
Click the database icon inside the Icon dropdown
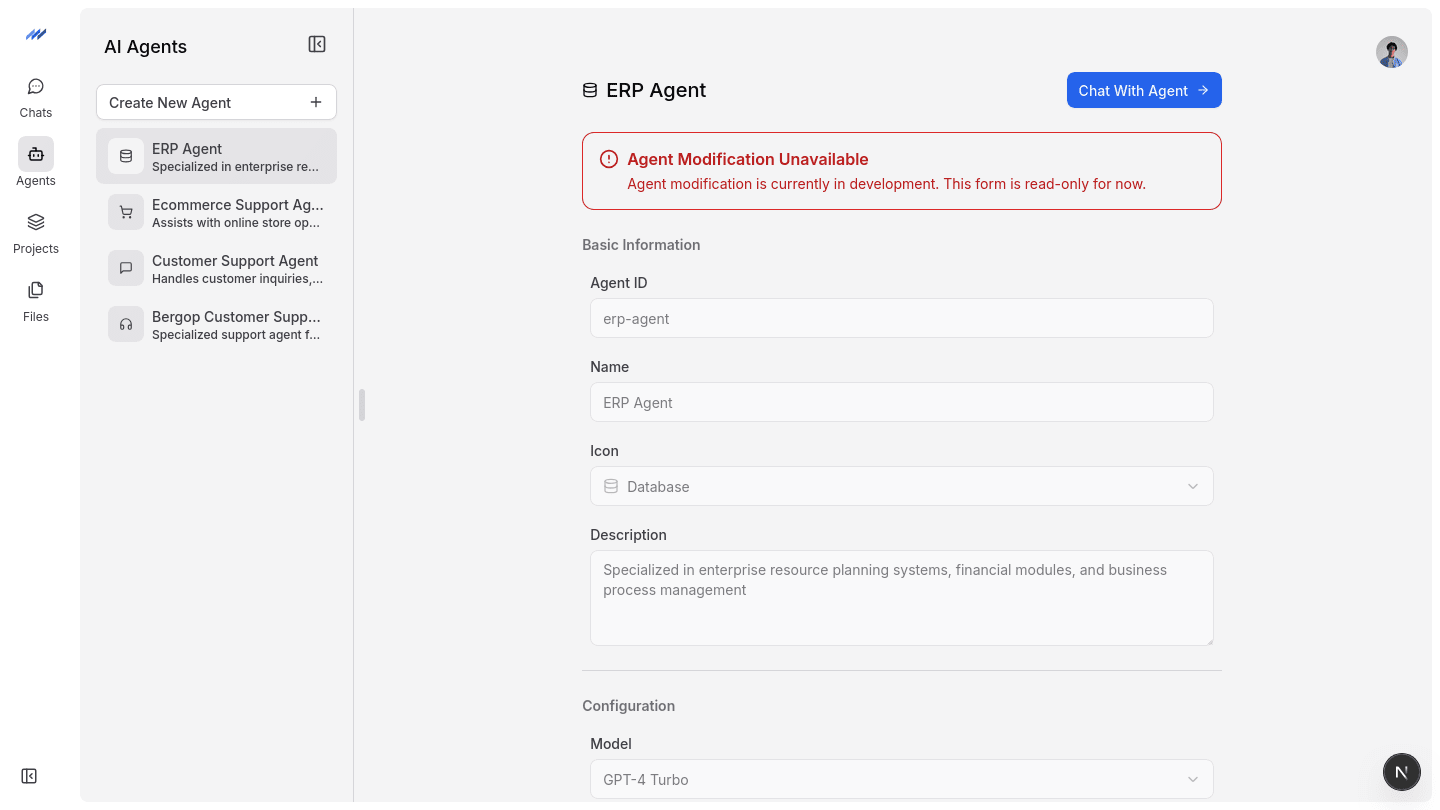pos(611,486)
